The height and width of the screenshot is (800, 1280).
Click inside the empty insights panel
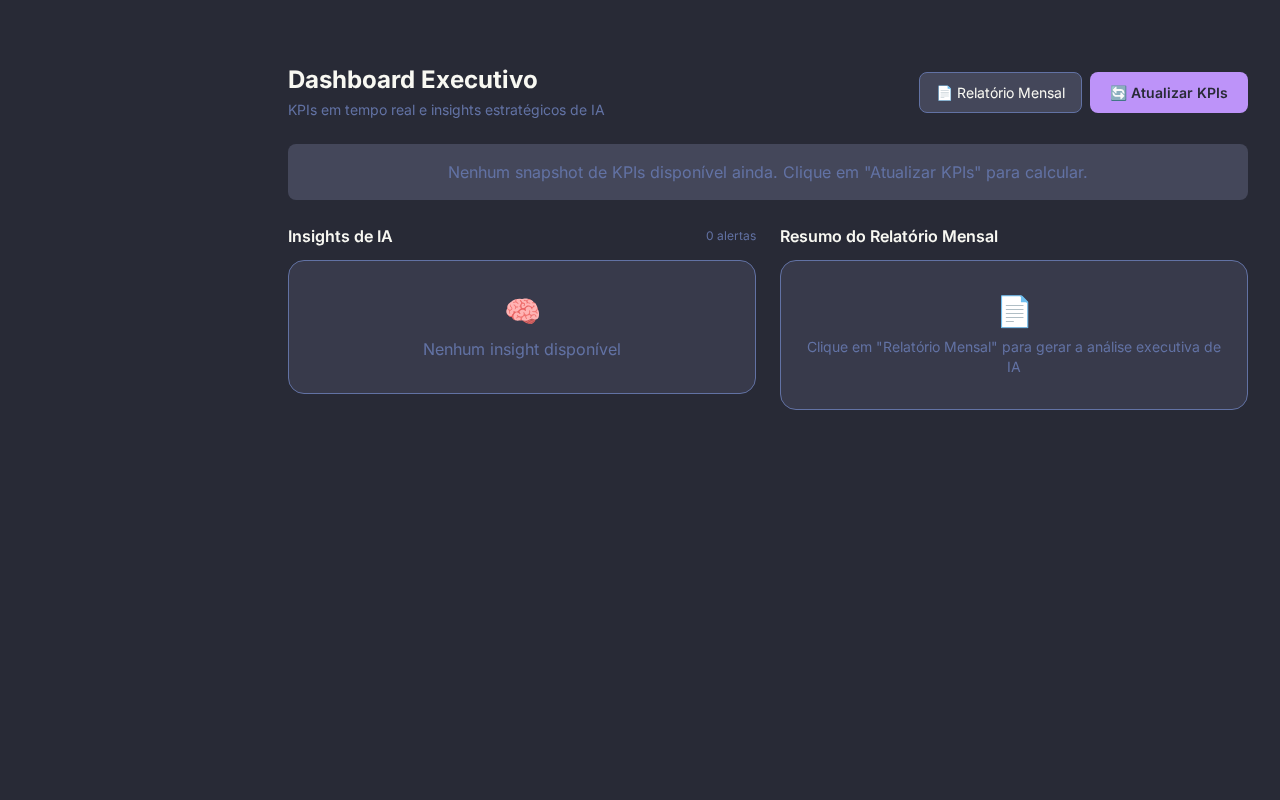pyautogui.click(x=522, y=327)
